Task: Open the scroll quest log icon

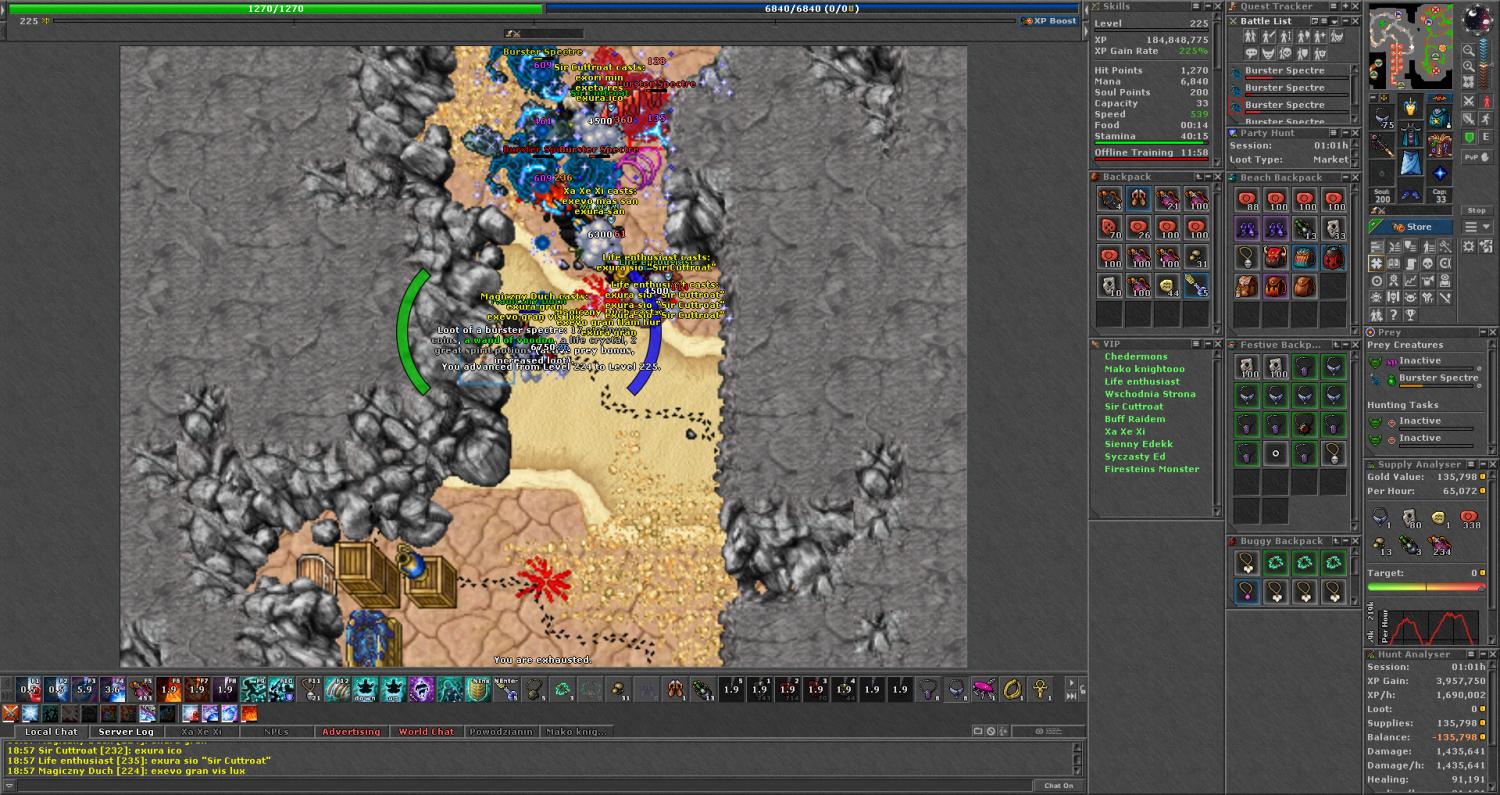Action: 1411,263
